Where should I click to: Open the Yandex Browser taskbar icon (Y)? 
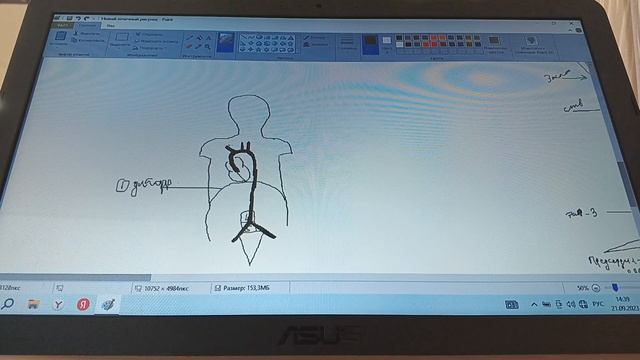tap(58, 304)
